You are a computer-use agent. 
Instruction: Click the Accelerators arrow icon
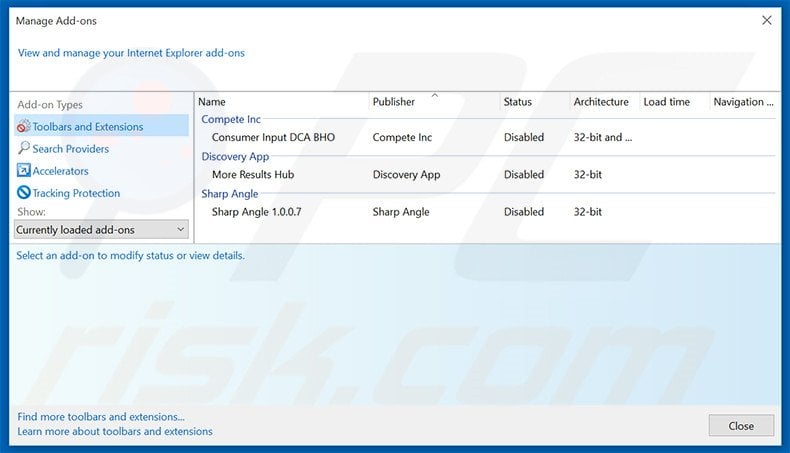24,170
